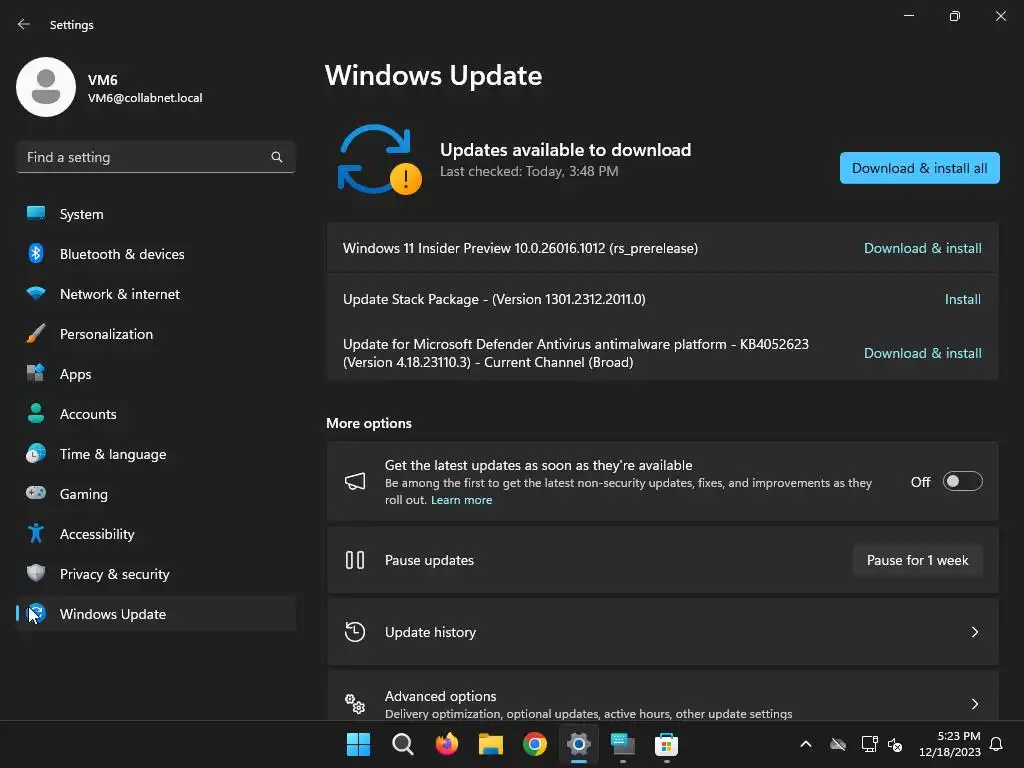Click the network display icon in system tray
Image resolution: width=1024 pixels, height=768 pixels.
tap(869, 744)
